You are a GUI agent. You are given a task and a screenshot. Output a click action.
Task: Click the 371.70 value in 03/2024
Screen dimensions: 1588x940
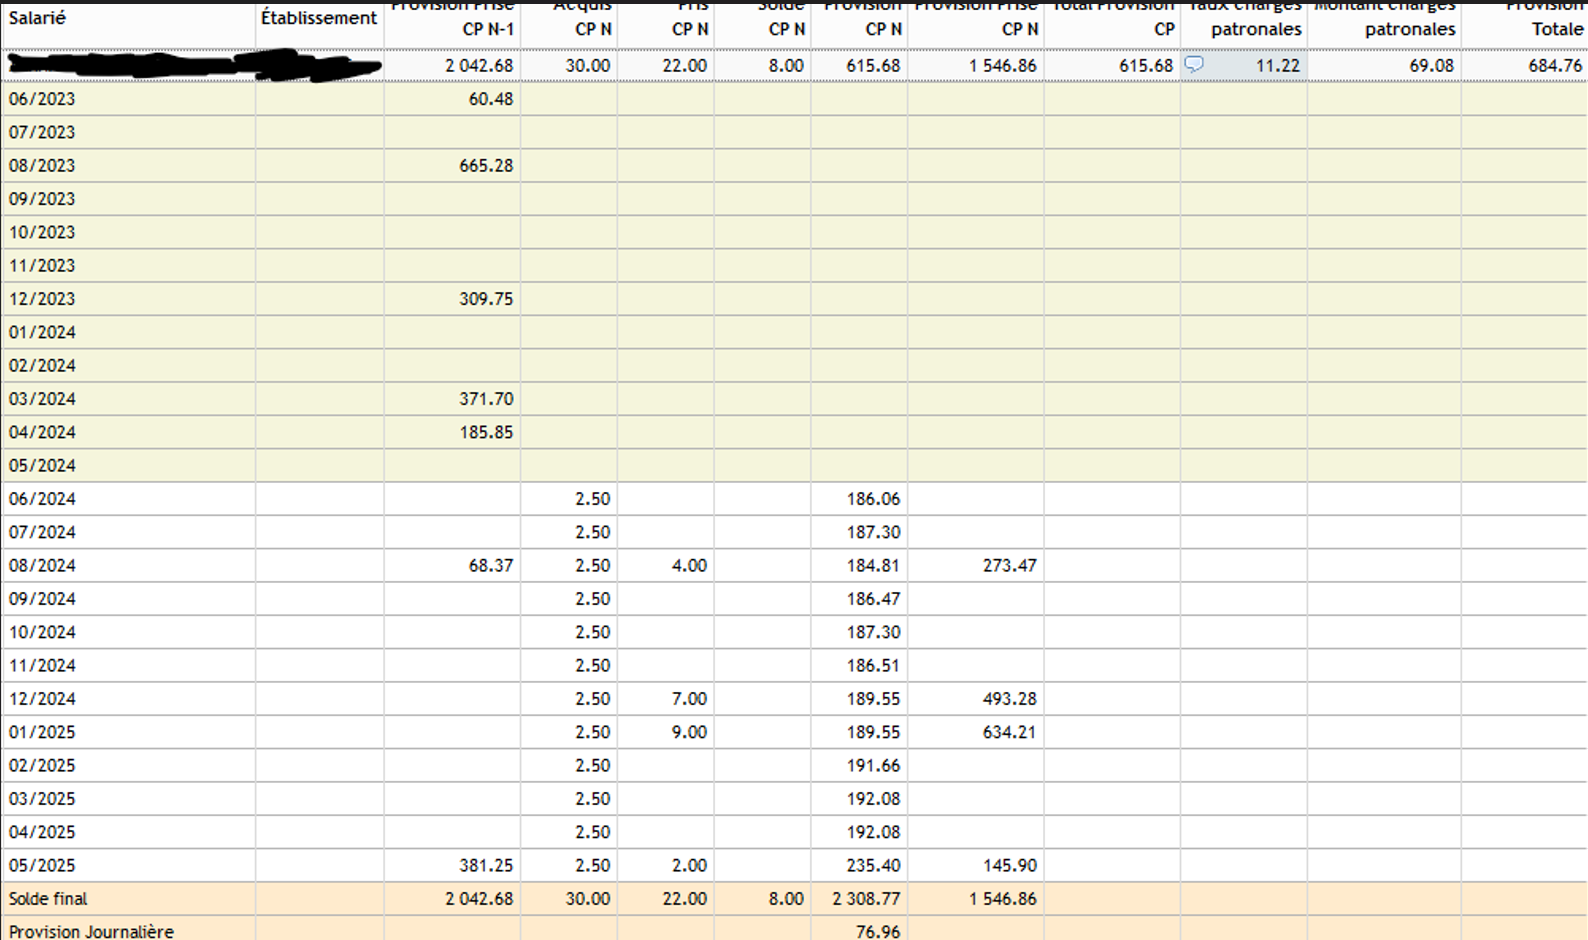pos(486,399)
